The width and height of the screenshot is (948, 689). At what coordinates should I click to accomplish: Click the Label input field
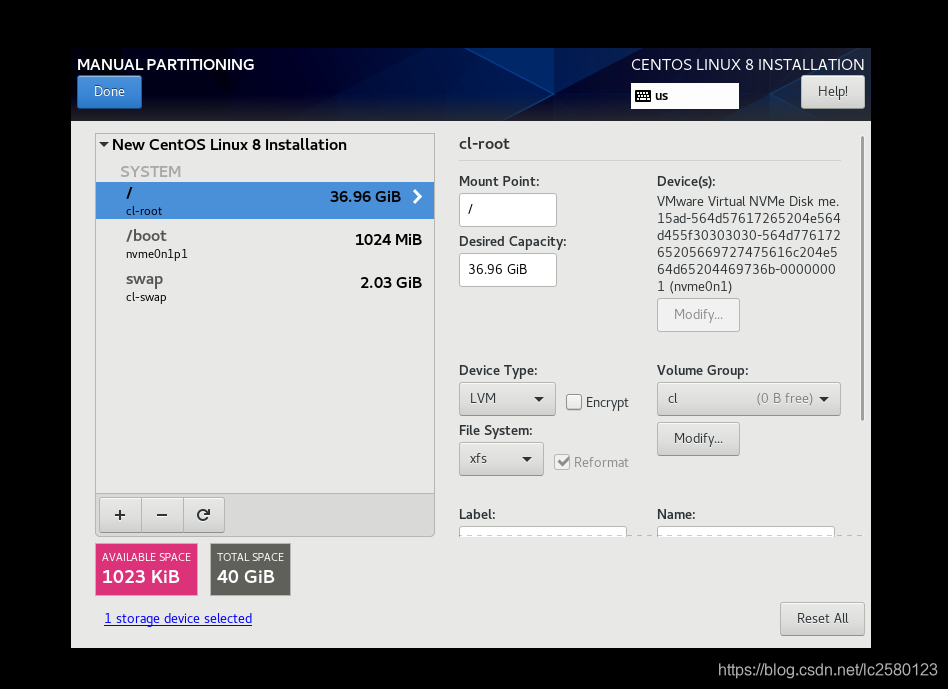(x=543, y=531)
